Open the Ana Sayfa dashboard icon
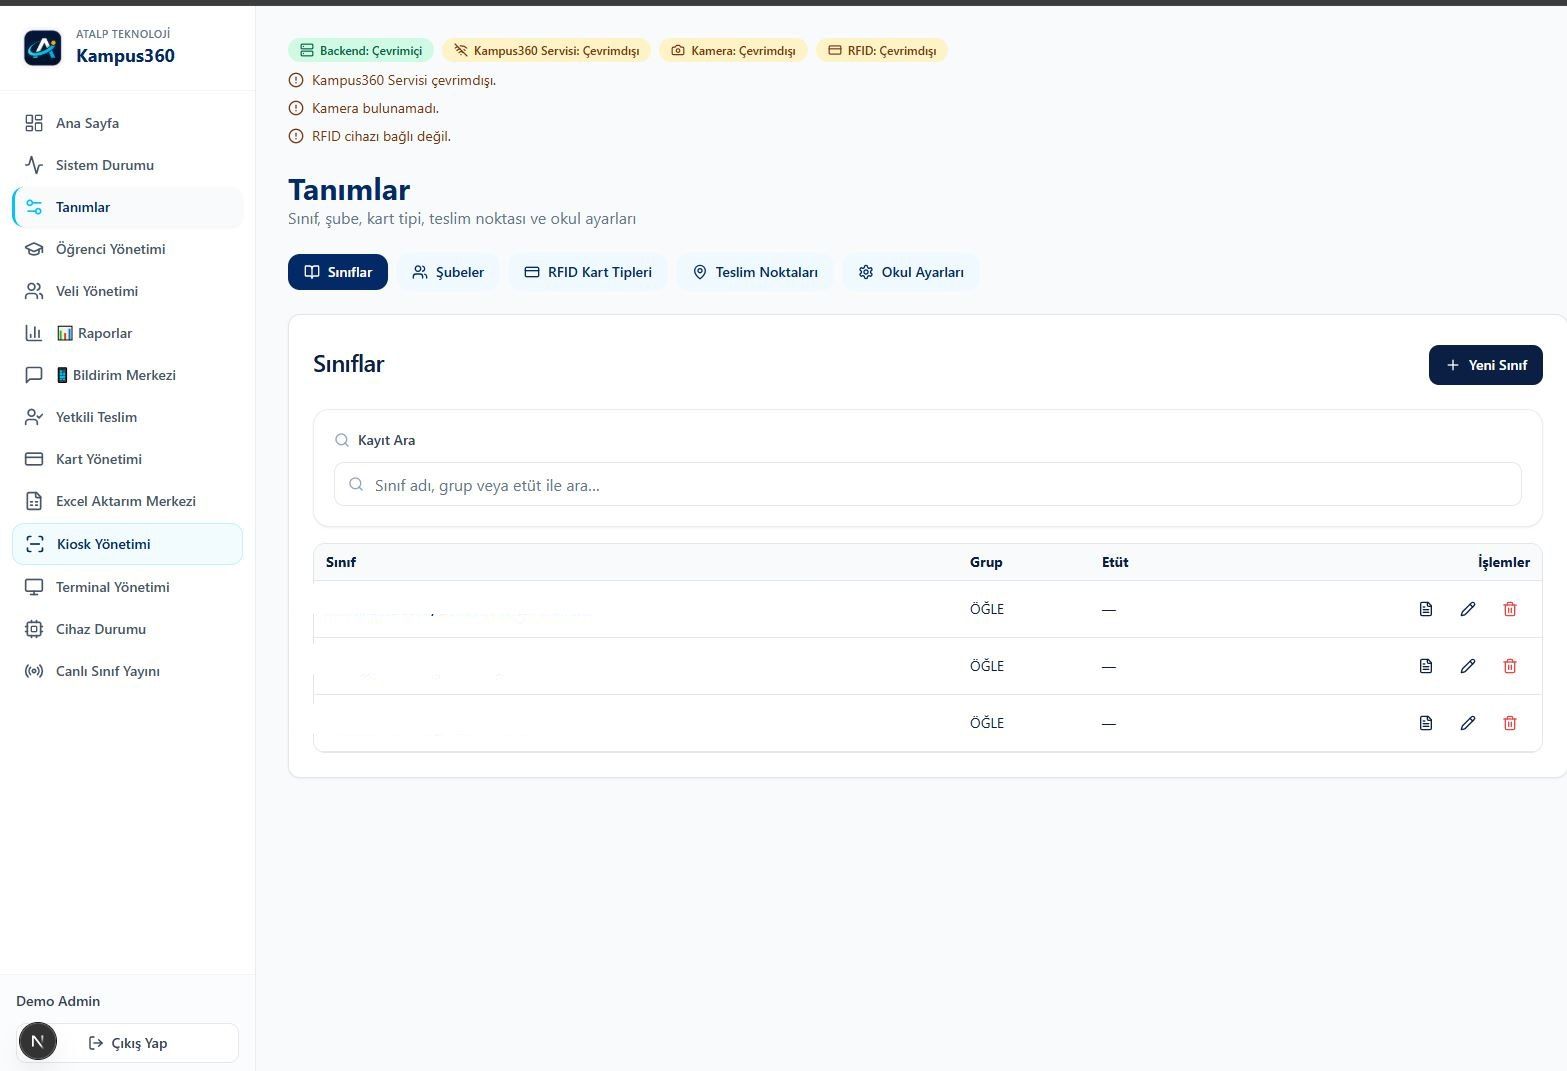This screenshot has height=1071, width=1567. point(34,123)
